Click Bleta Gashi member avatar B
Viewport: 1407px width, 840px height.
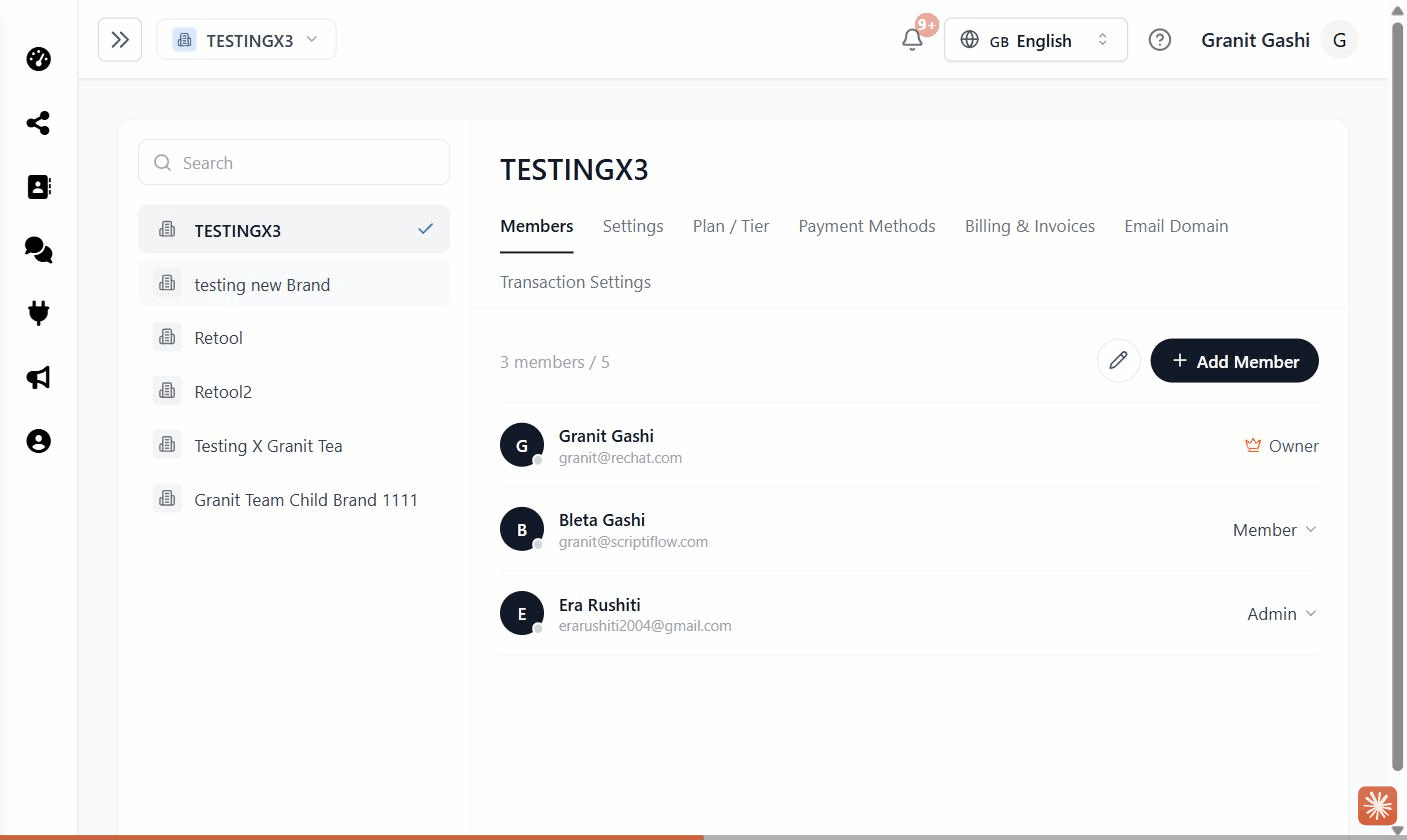521,529
